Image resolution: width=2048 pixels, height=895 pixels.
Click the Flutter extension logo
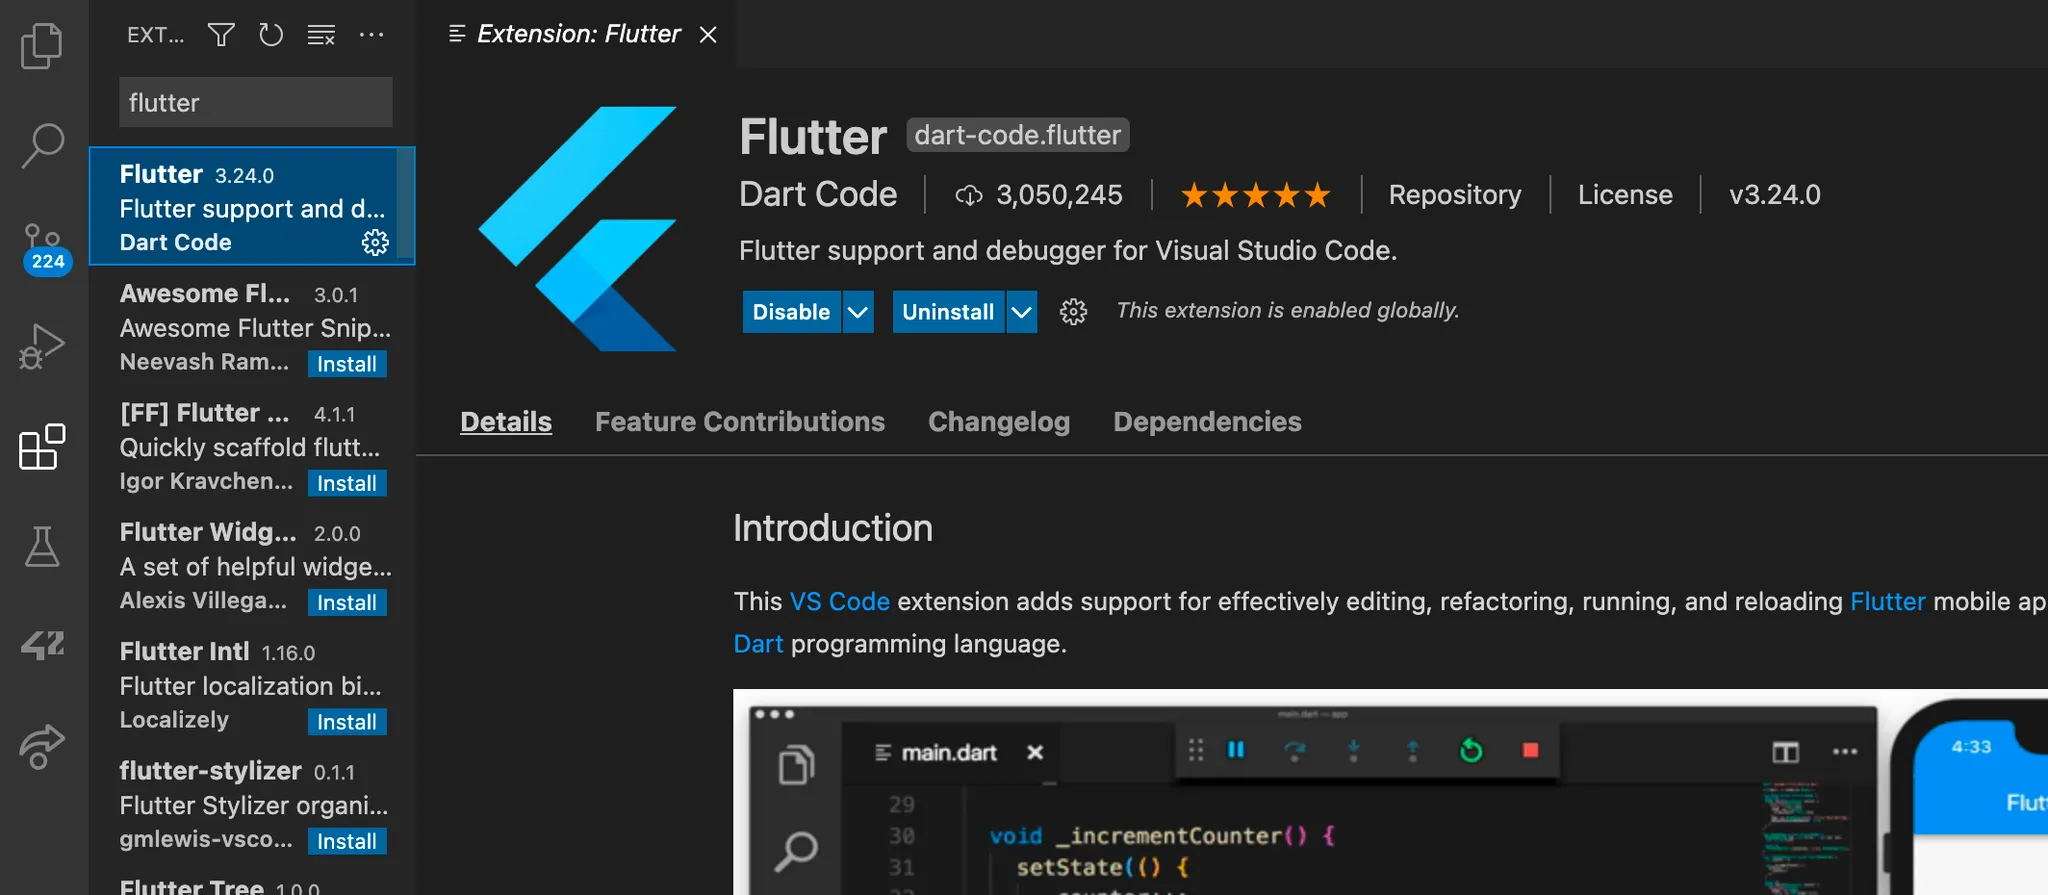[x=578, y=228]
